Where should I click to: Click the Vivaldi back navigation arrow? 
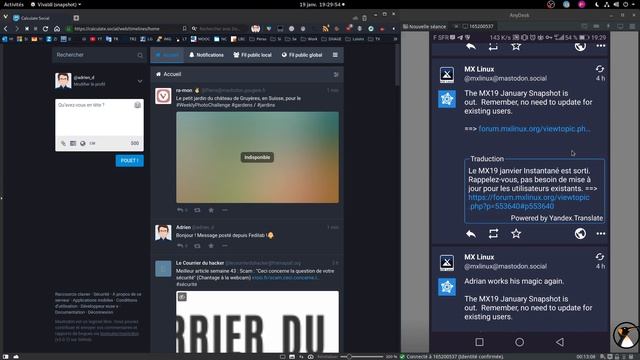[6, 29]
